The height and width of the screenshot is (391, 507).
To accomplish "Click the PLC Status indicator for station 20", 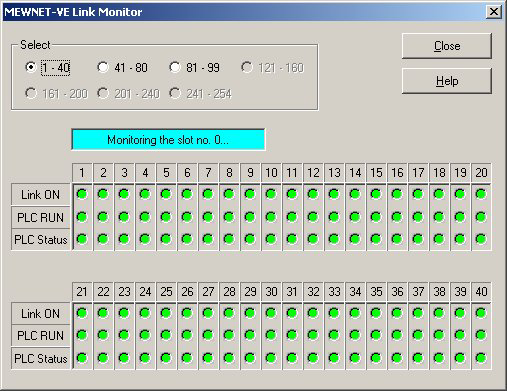I will (x=481, y=239).
